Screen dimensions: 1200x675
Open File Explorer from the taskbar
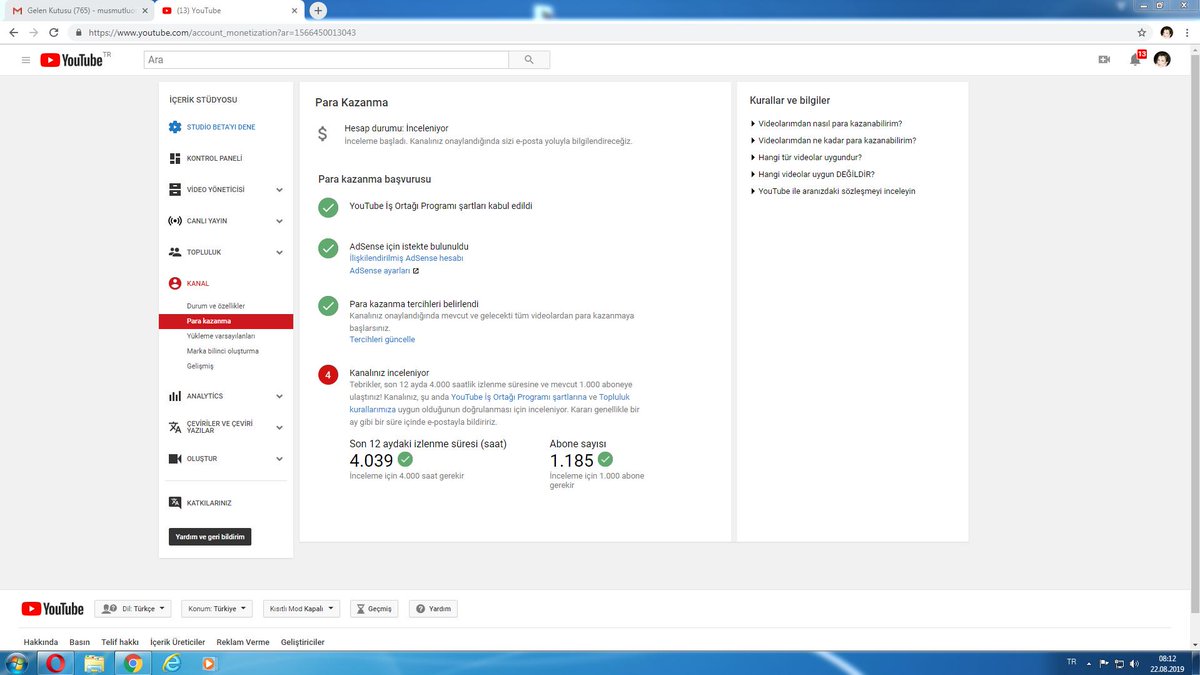[x=93, y=663]
